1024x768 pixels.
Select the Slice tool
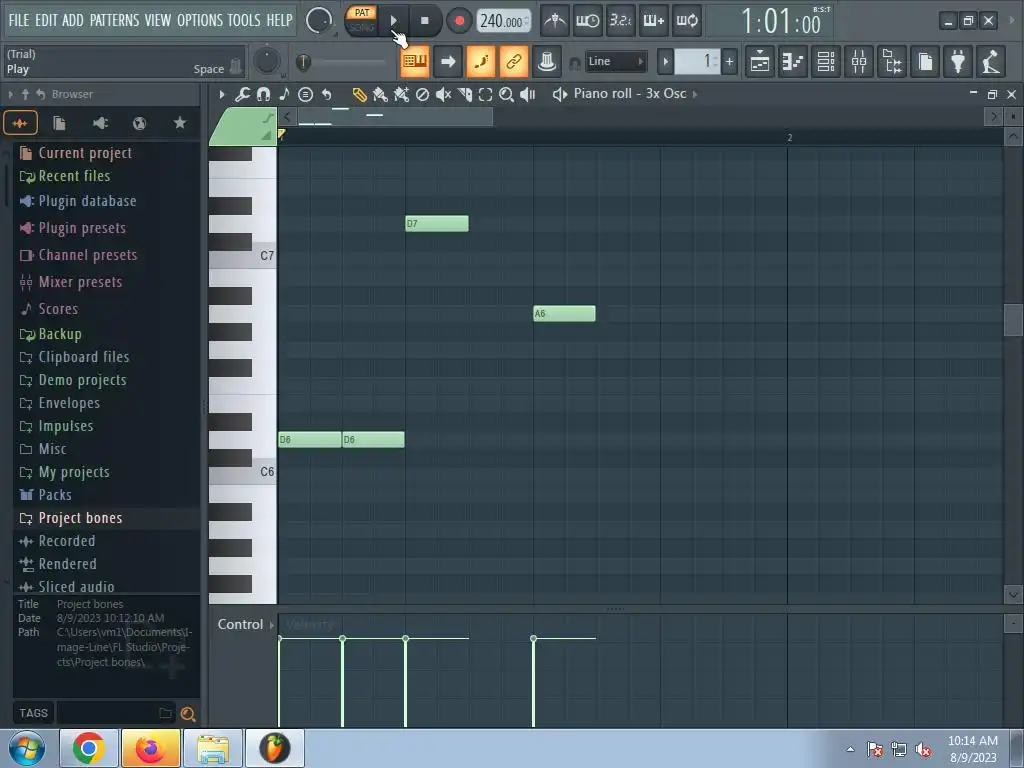(464, 95)
